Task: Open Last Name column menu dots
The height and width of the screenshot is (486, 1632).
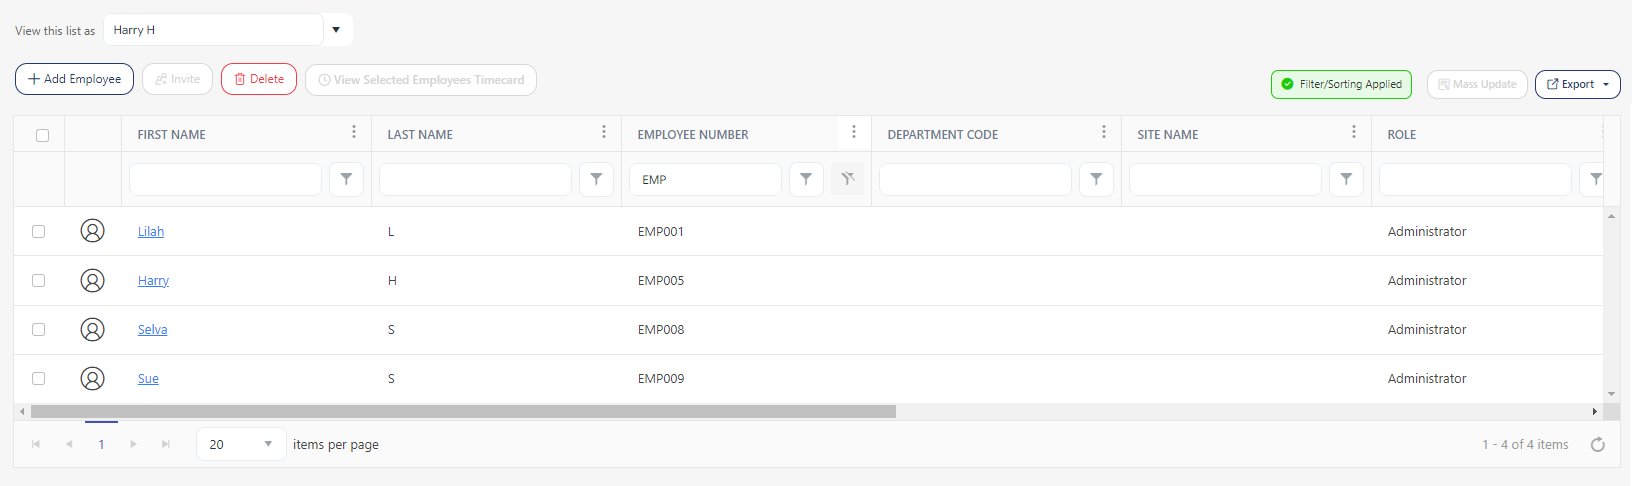Action: click(604, 133)
